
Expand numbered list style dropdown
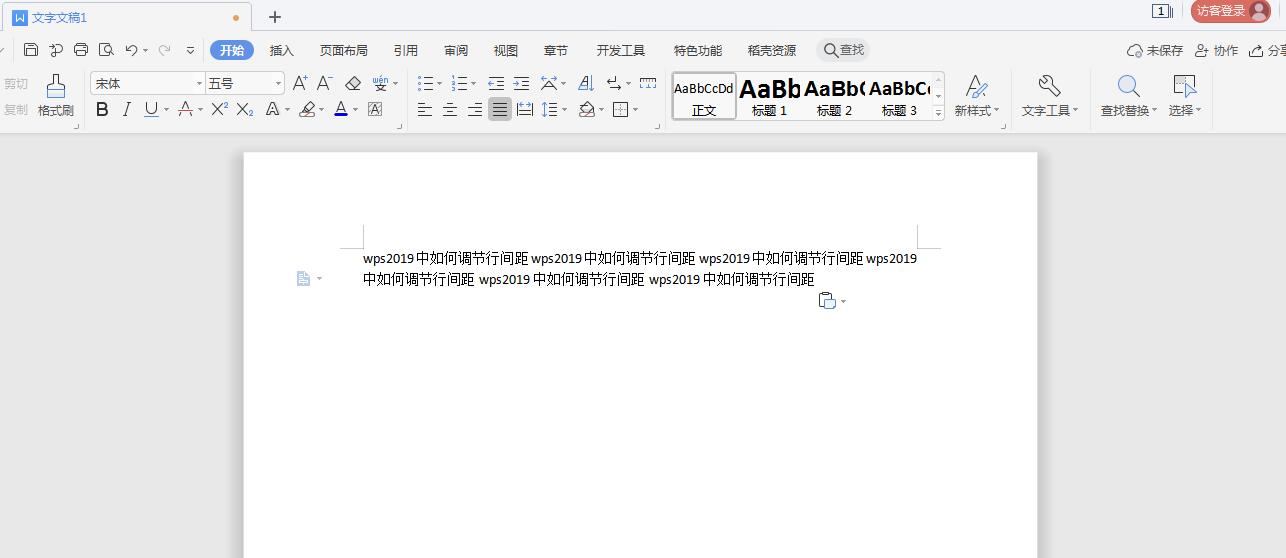(x=474, y=84)
